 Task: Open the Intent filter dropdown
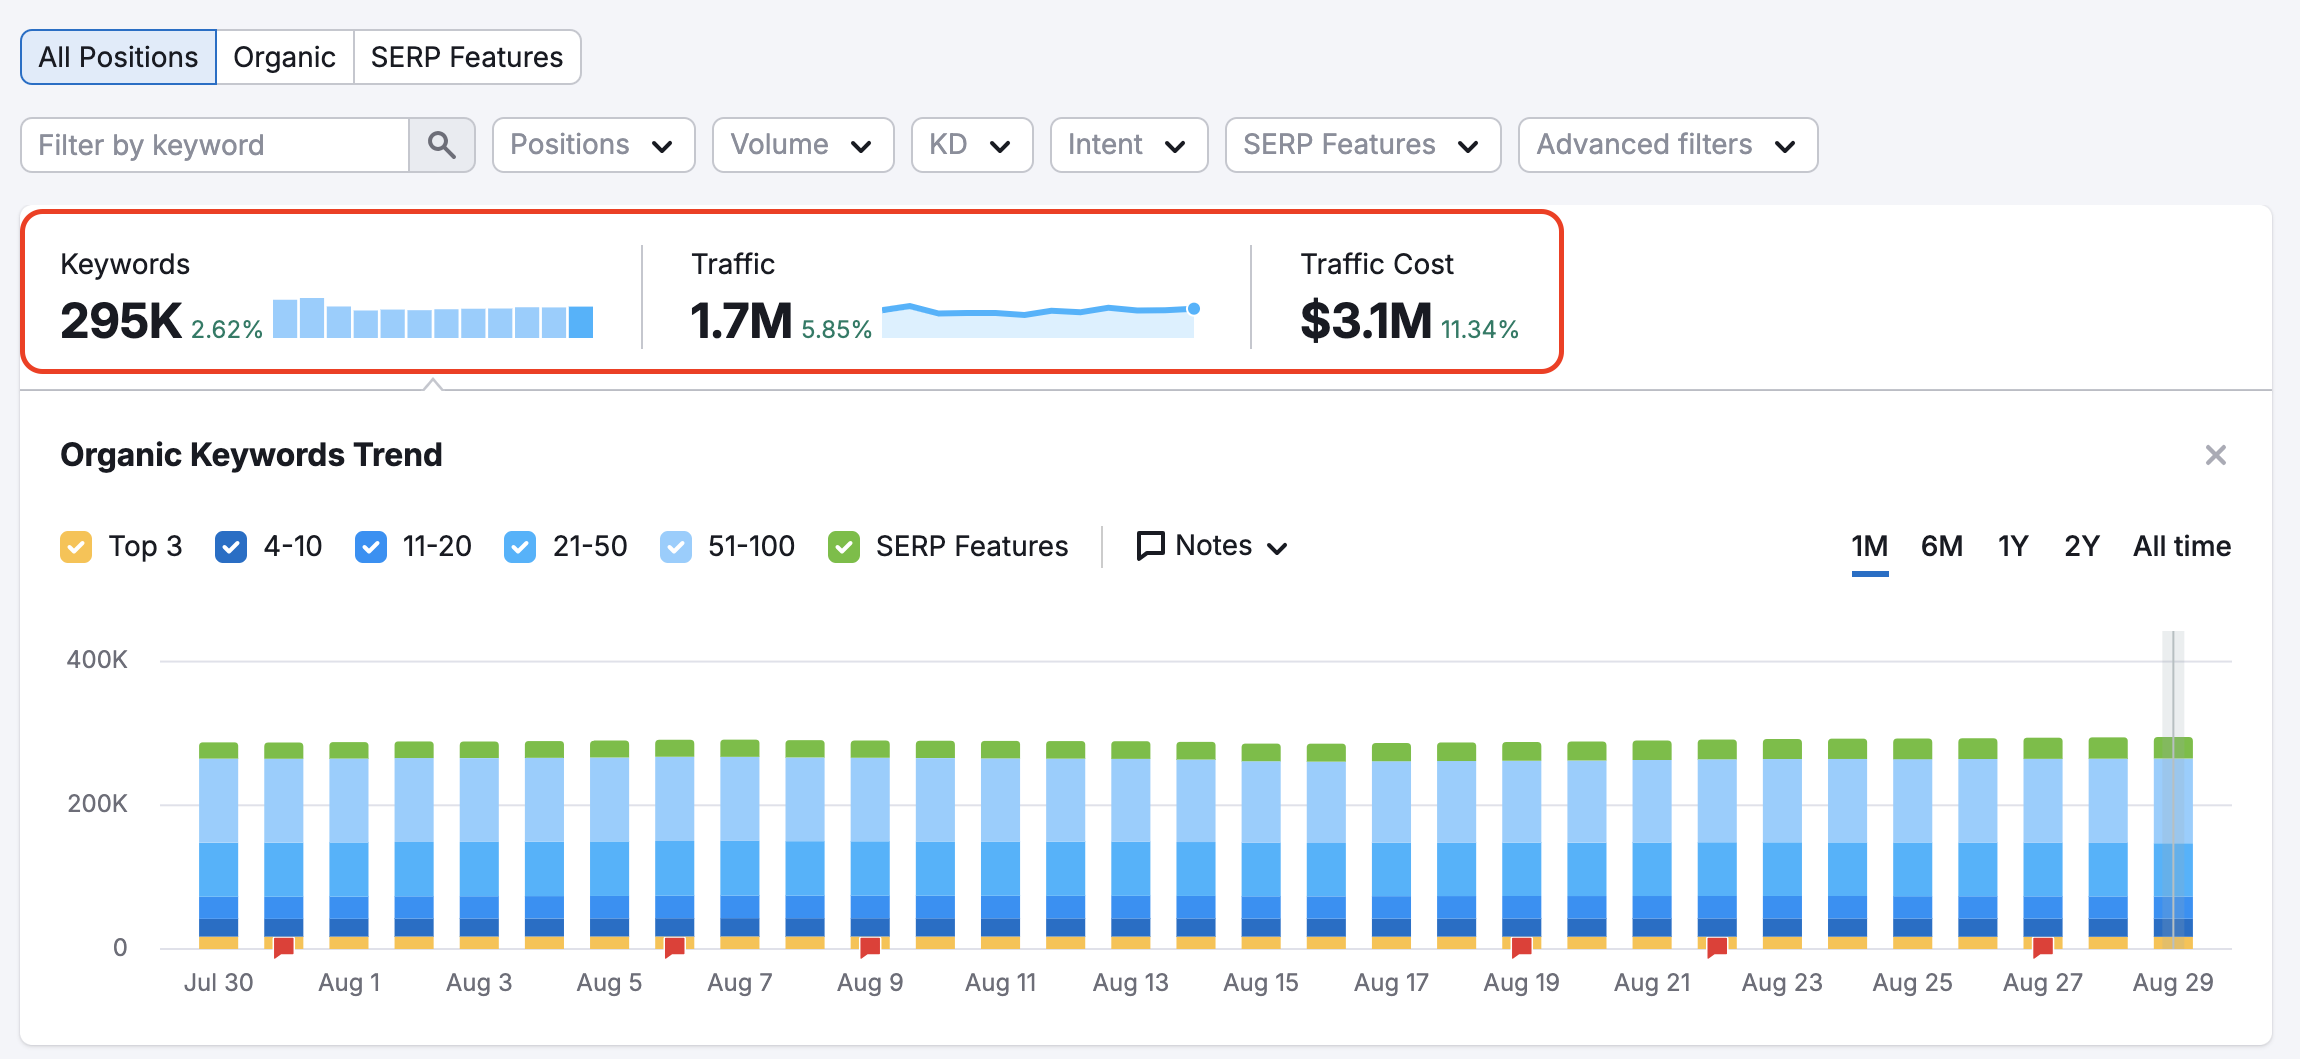click(x=1128, y=145)
